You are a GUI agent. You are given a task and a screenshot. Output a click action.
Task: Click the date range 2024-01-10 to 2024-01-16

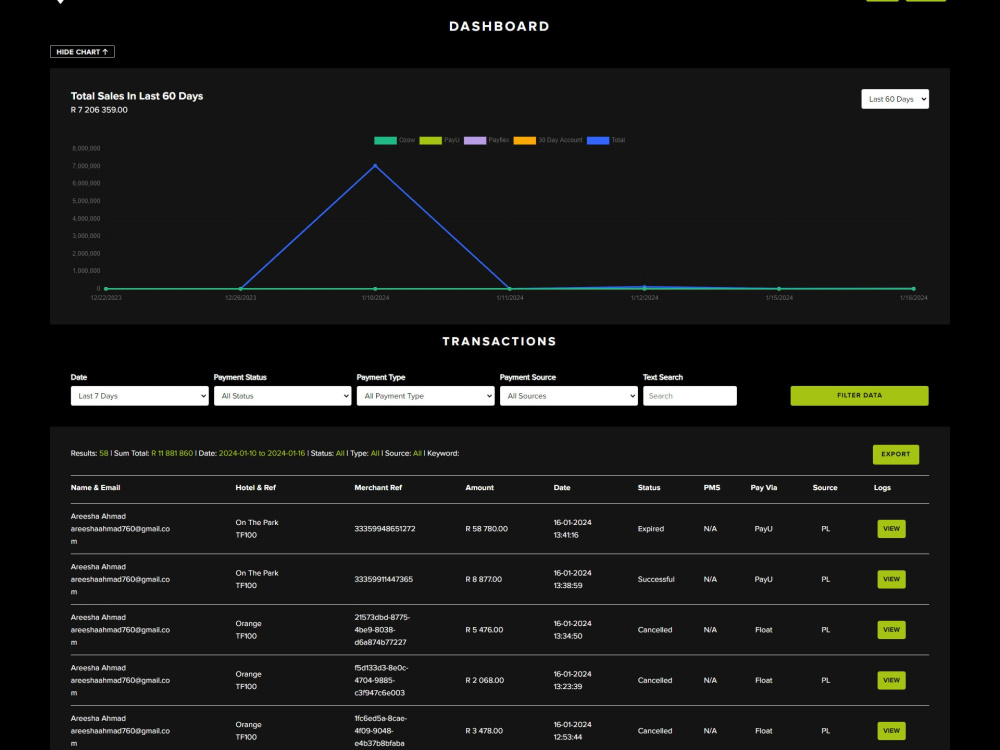pyautogui.click(x=261, y=453)
